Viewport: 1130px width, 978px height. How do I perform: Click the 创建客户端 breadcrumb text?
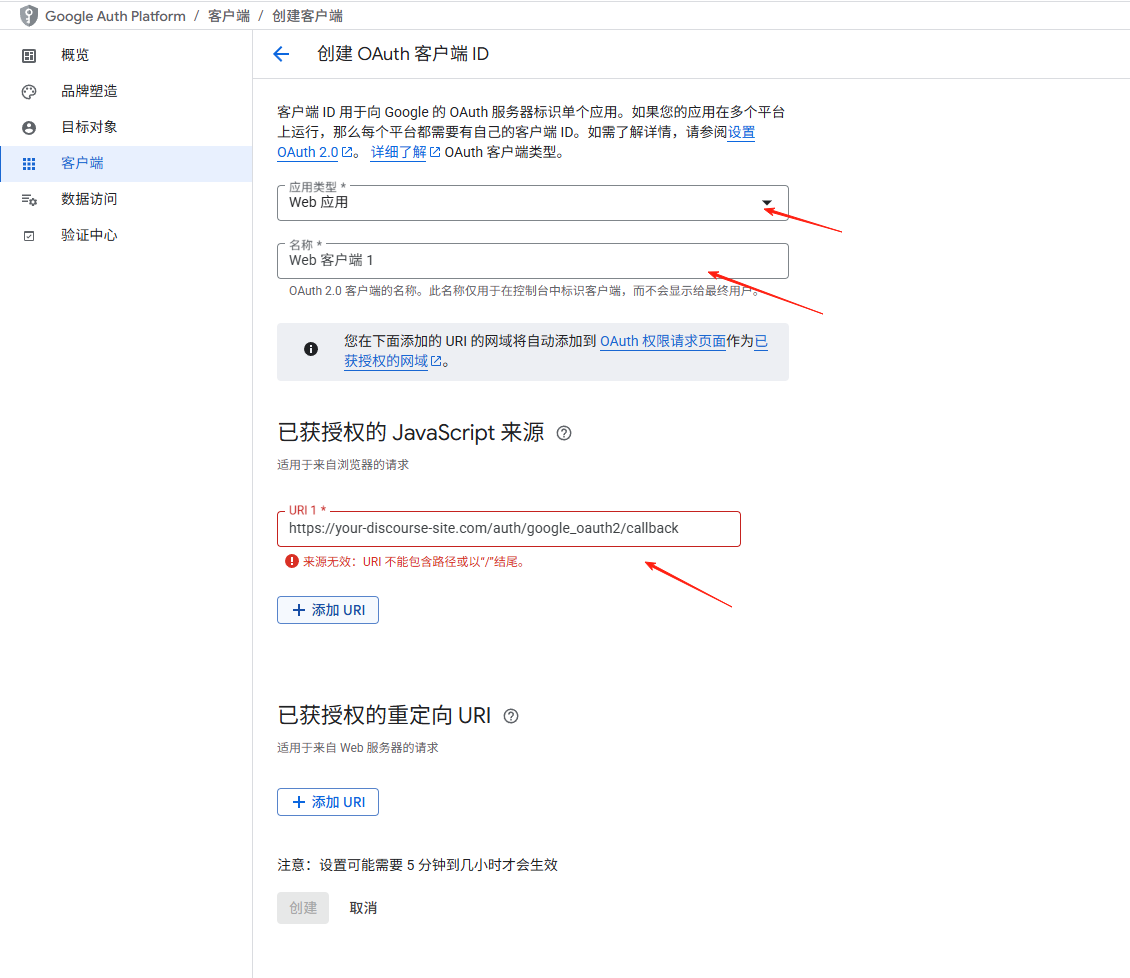pyautogui.click(x=307, y=16)
